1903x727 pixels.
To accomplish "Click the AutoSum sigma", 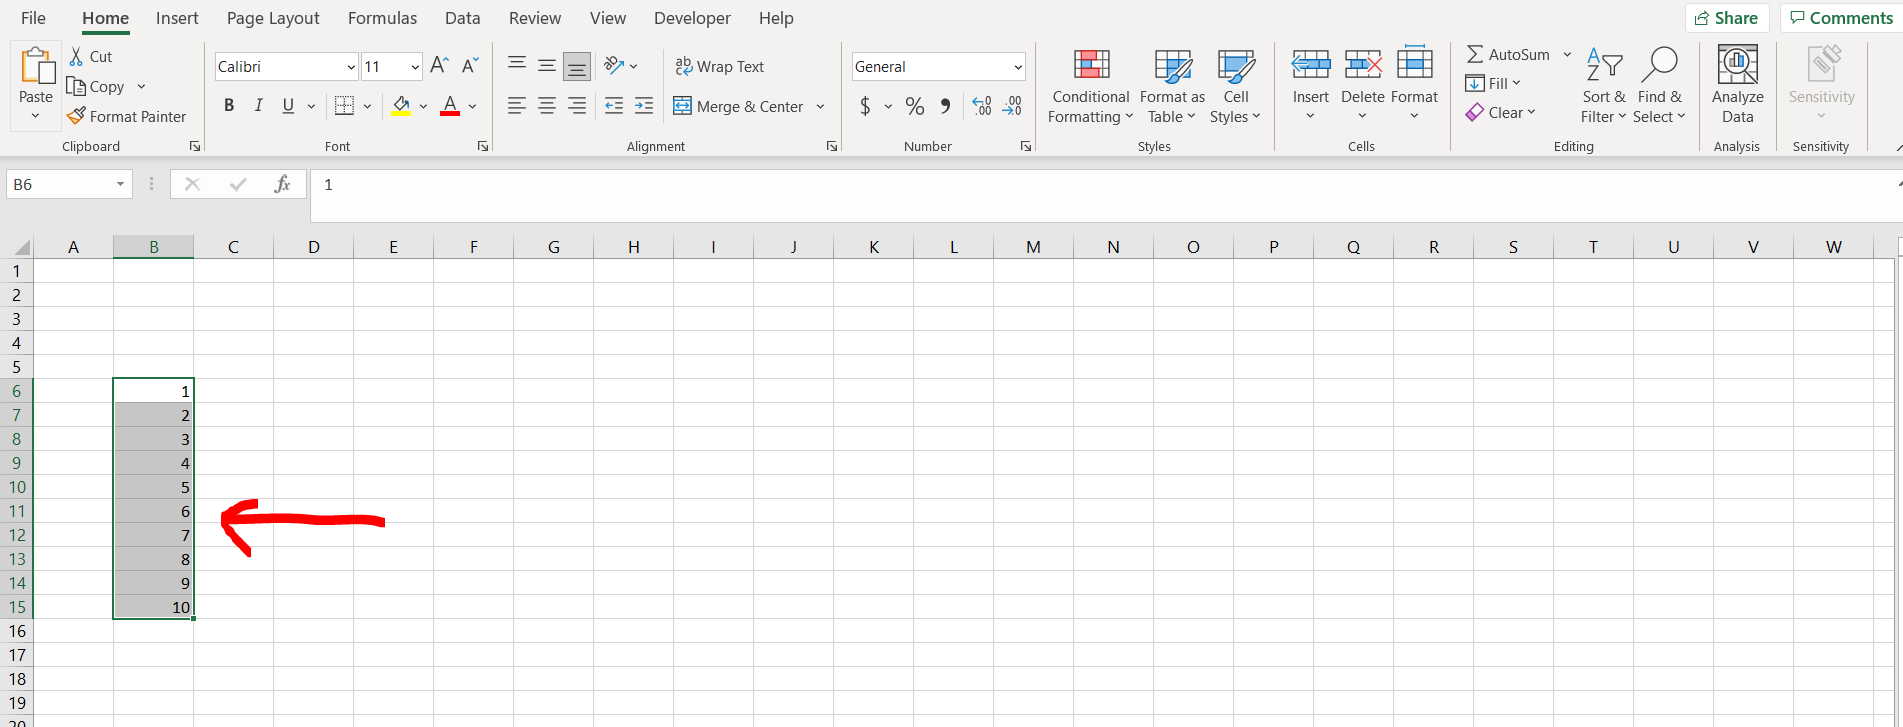I will (x=1475, y=54).
